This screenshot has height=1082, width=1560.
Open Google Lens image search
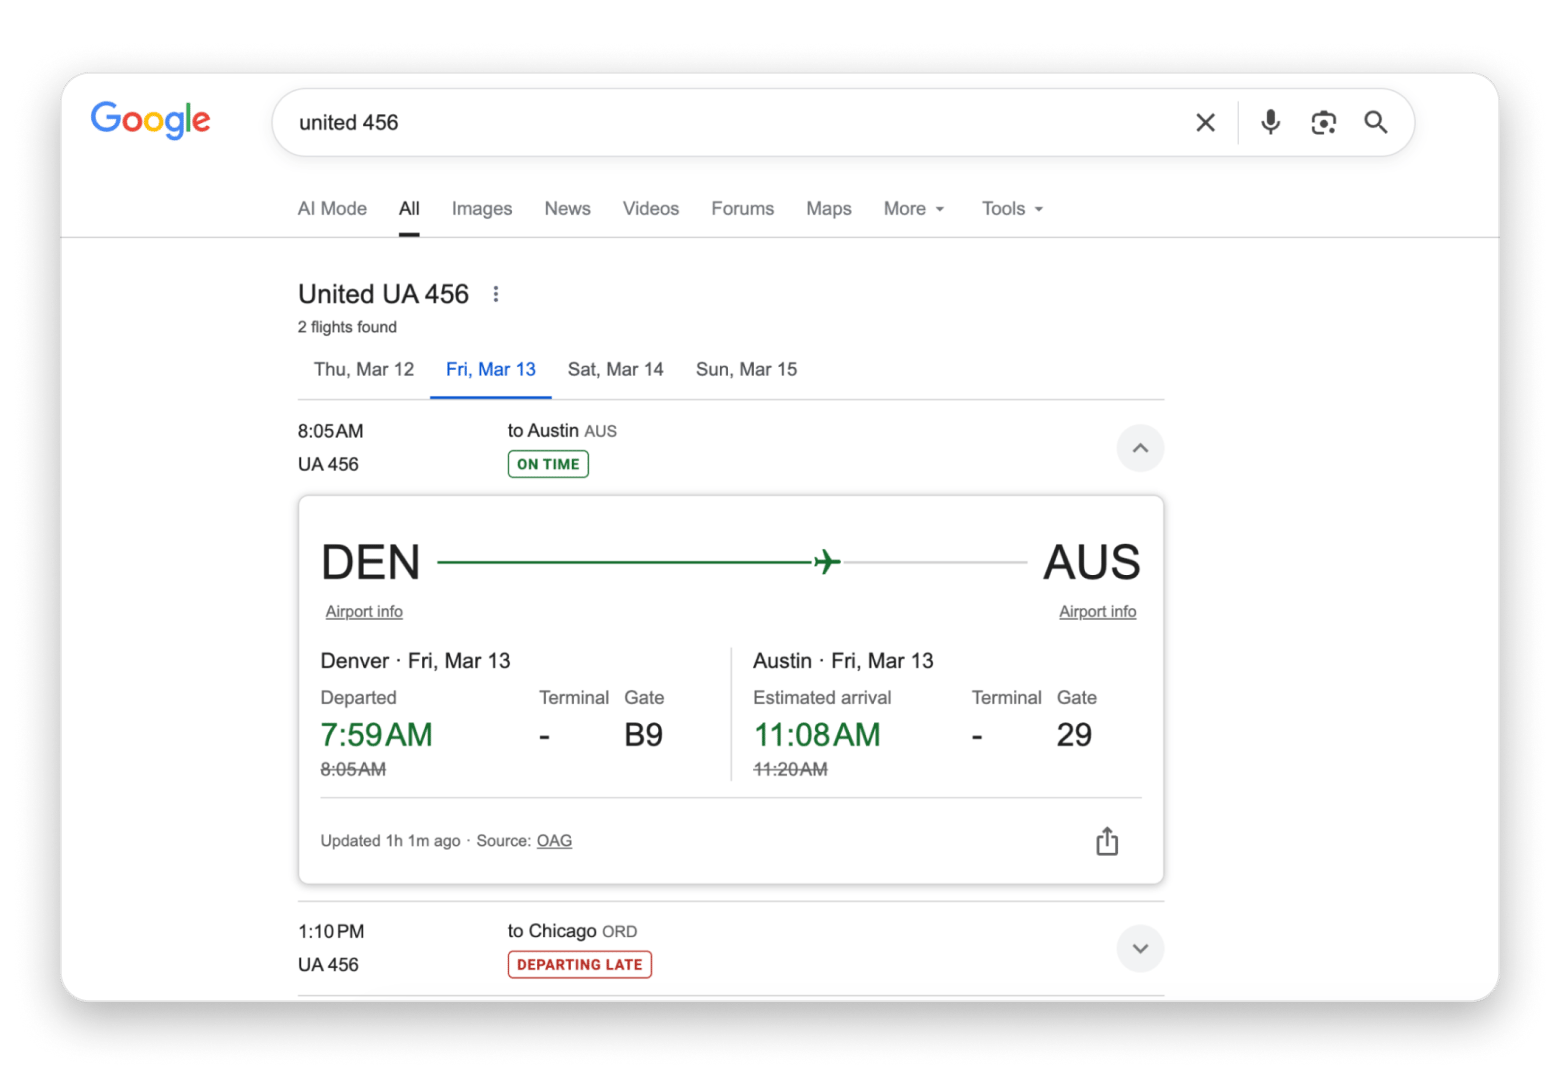point(1323,122)
